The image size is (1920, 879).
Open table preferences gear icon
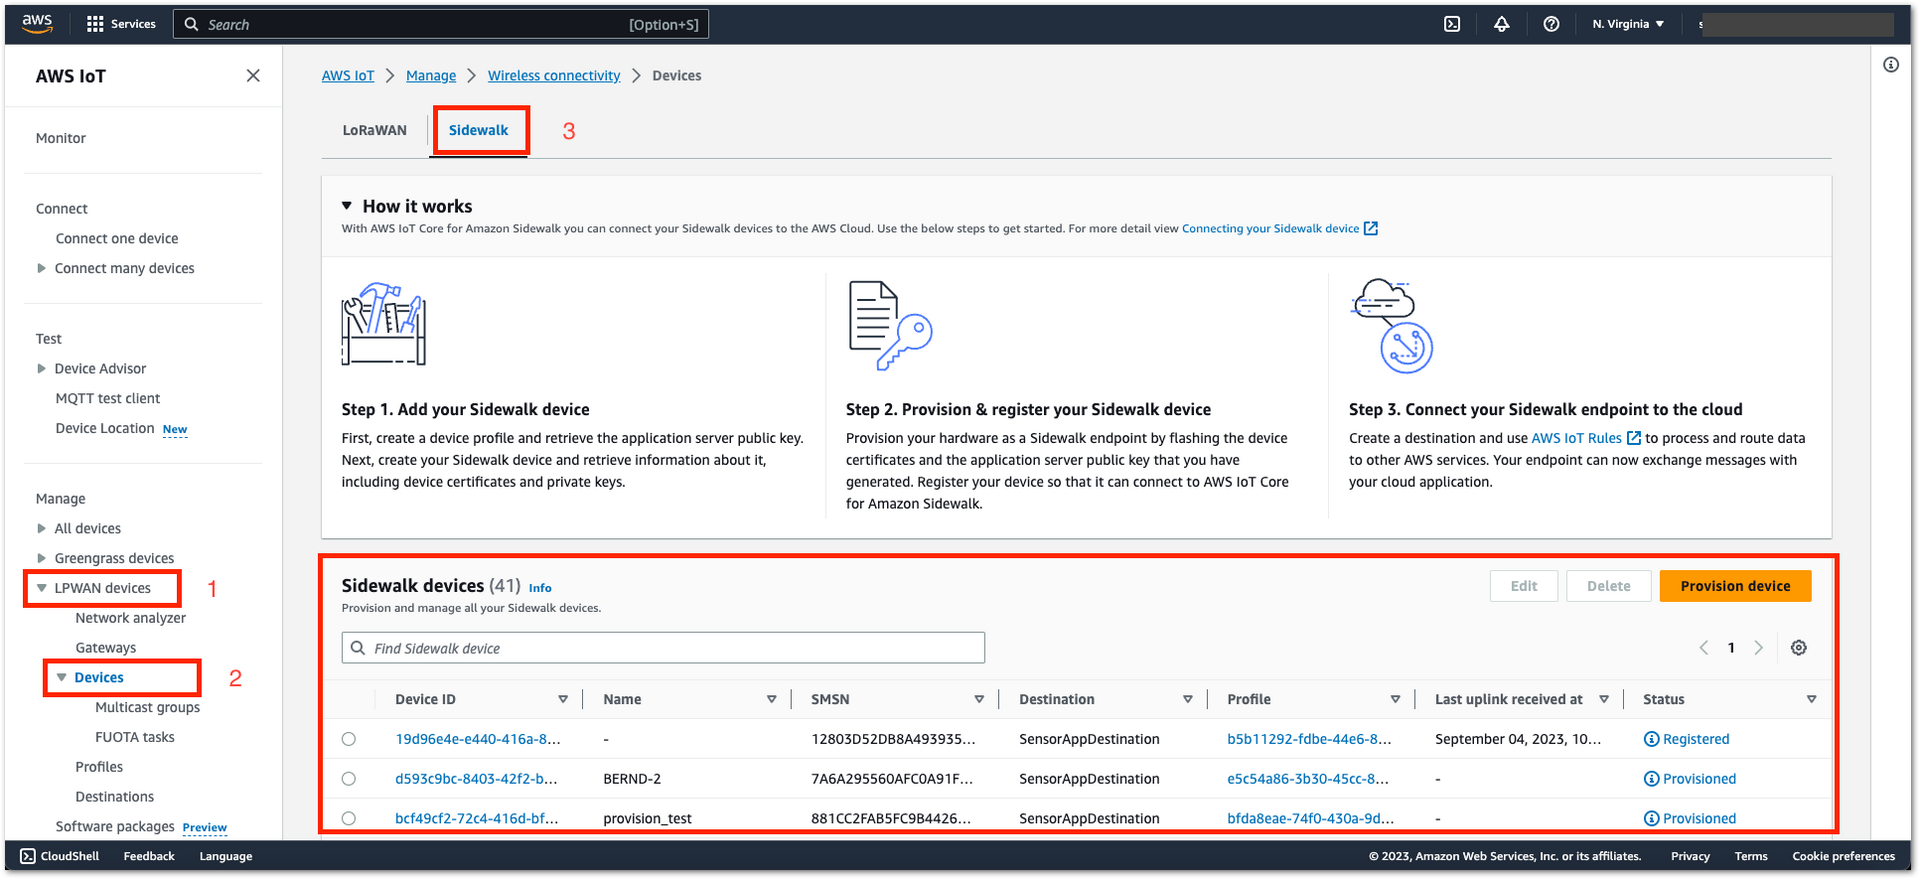1798,648
